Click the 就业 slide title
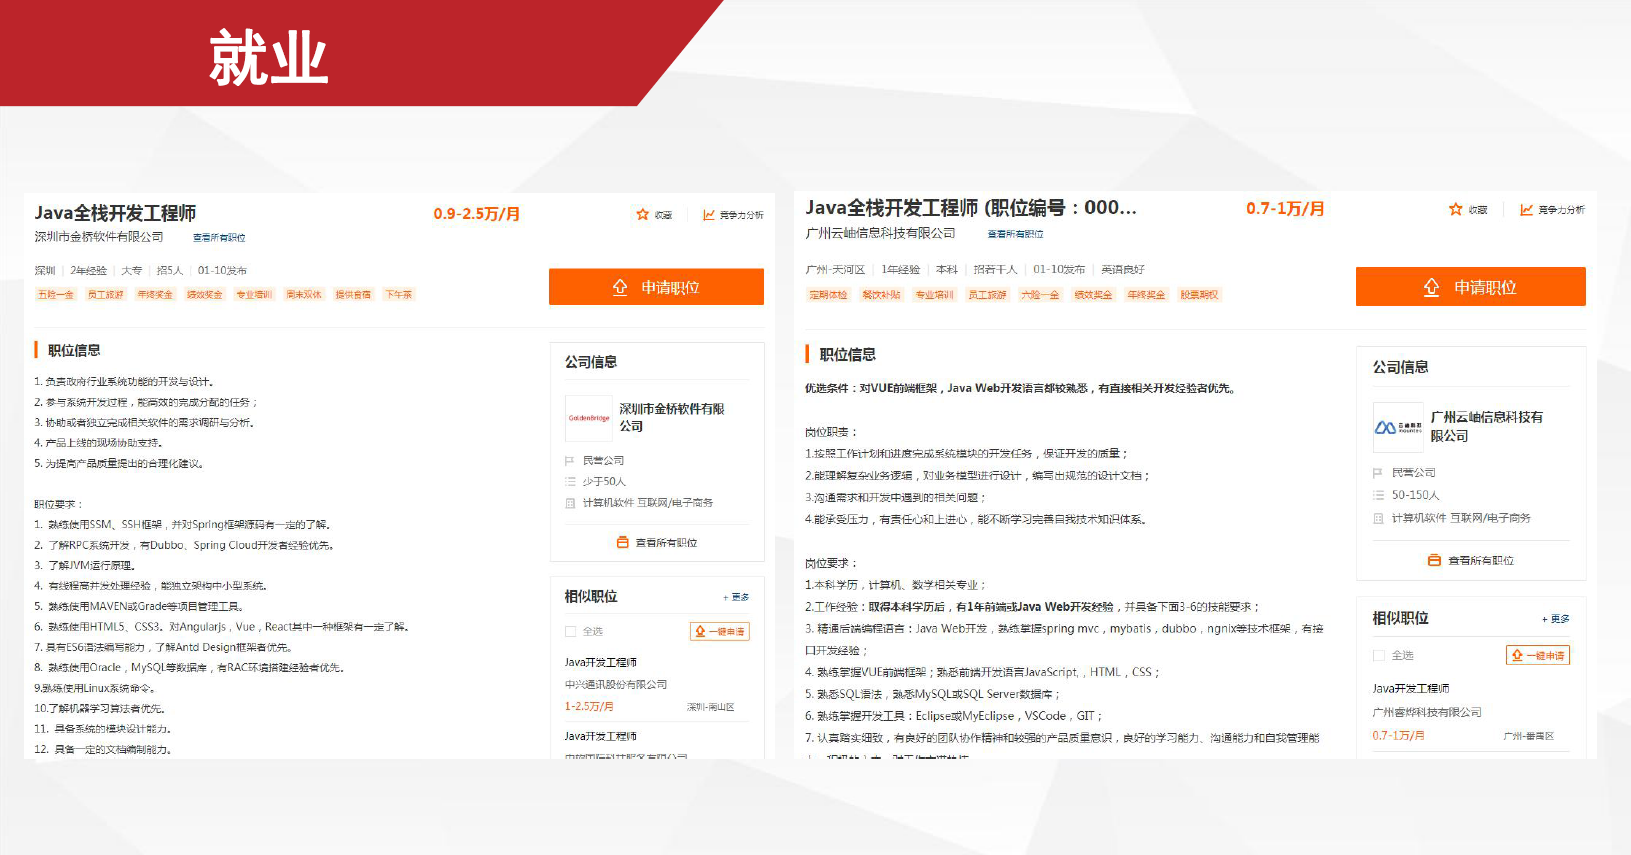This screenshot has height=855, width=1631. click(x=268, y=57)
